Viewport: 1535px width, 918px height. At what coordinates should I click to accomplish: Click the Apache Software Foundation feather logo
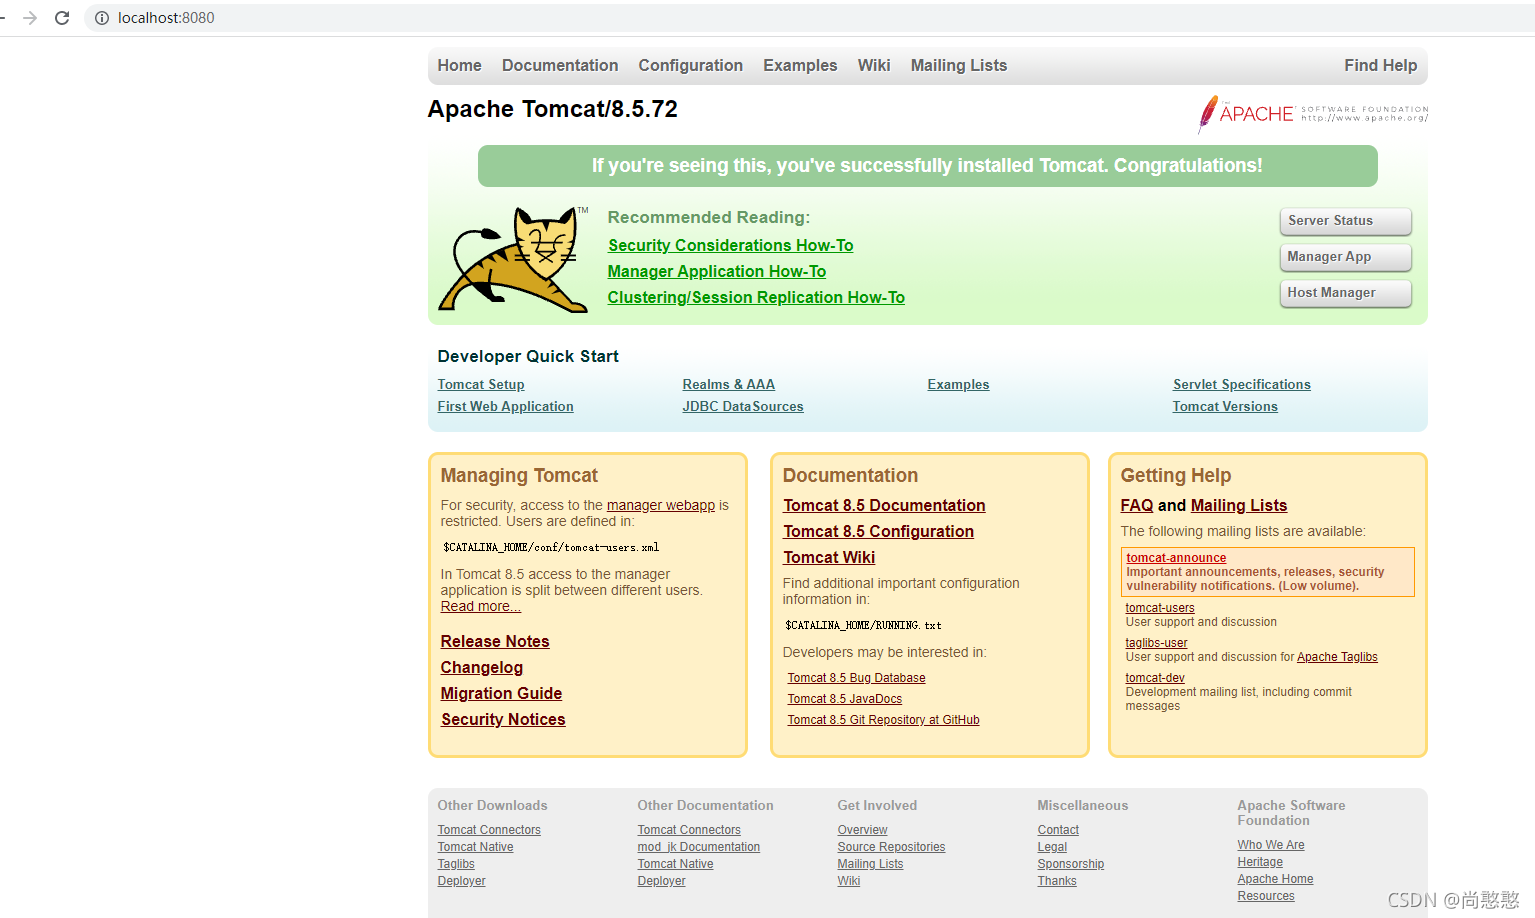coord(1312,114)
